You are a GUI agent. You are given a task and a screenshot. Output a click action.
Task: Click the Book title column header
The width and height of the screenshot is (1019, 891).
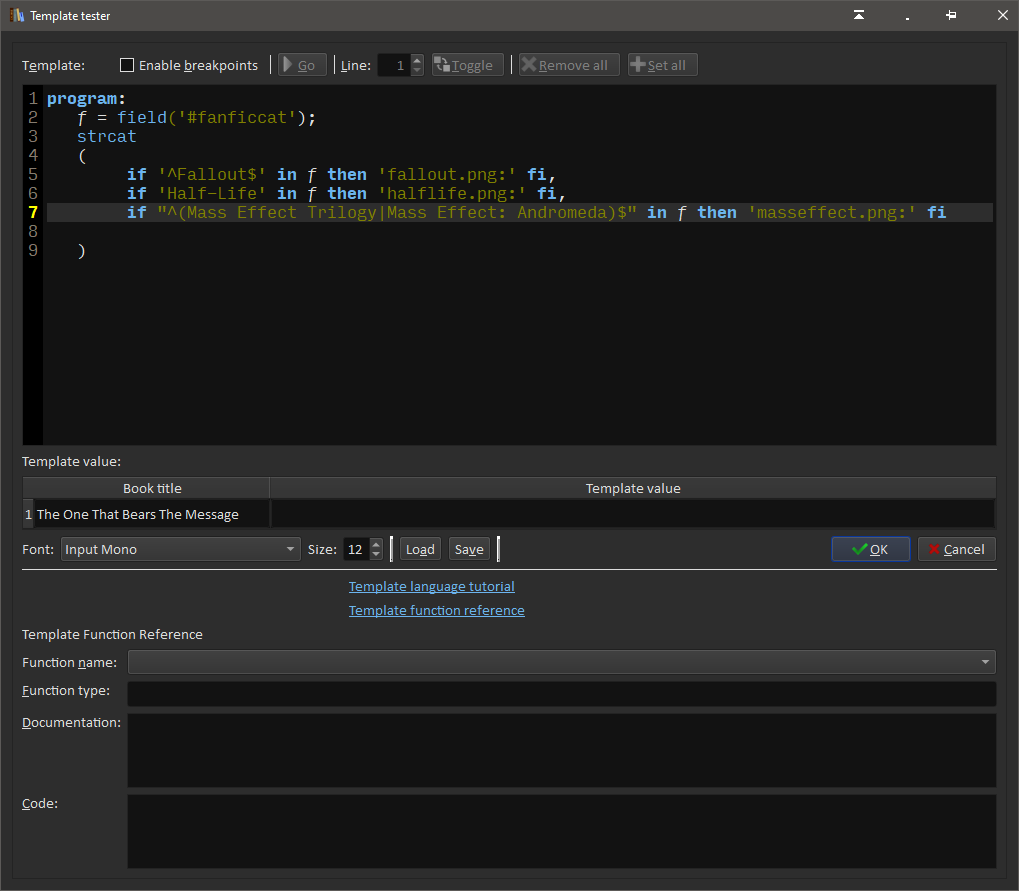pos(152,488)
